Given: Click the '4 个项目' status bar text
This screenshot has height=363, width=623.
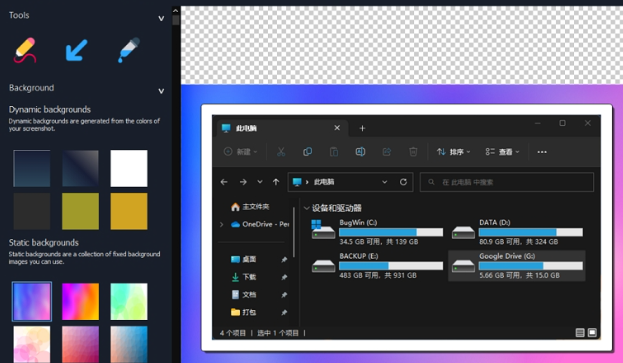Looking at the screenshot, I should pyautogui.click(x=233, y=333).
